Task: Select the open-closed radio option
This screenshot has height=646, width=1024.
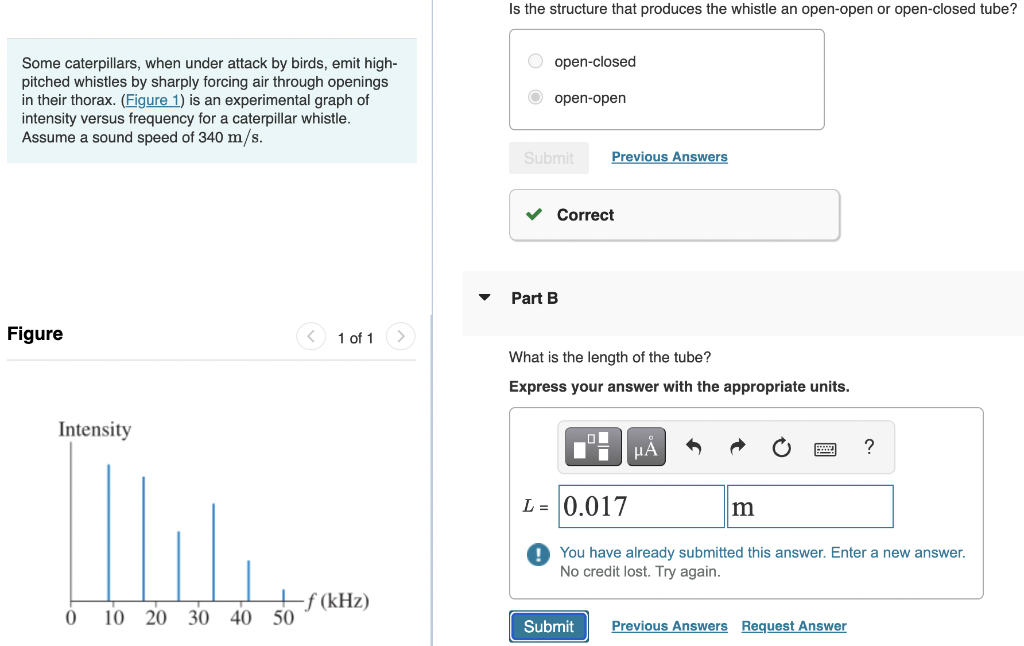Action: 536,61
